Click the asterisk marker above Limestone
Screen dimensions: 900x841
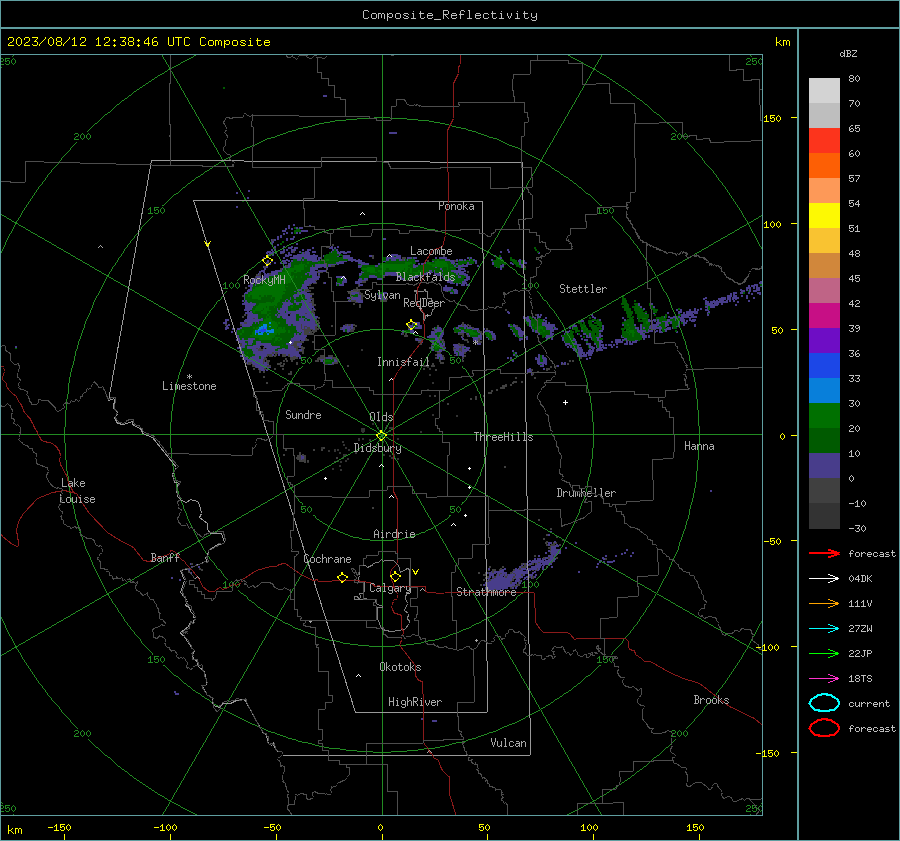(x=189, y=377)
